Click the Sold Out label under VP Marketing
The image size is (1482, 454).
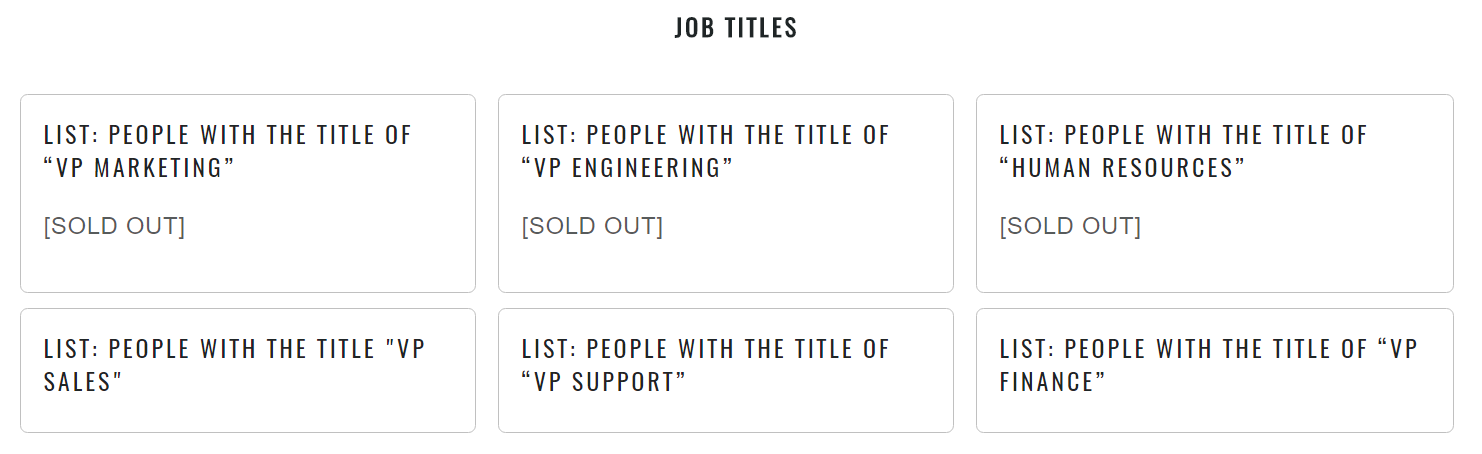(114, 226)
